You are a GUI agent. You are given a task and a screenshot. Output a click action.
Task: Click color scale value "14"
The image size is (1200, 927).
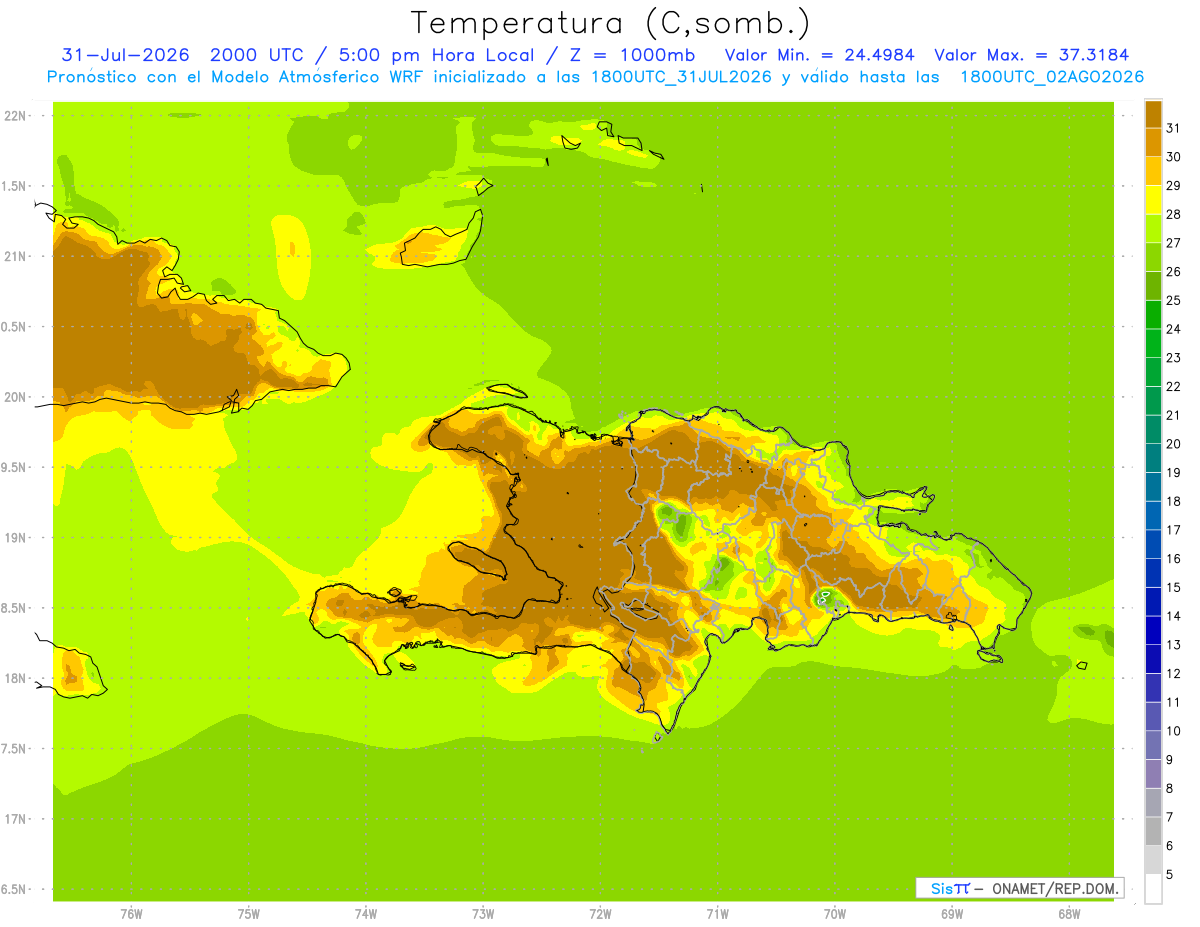click(x=1174, y=616)
